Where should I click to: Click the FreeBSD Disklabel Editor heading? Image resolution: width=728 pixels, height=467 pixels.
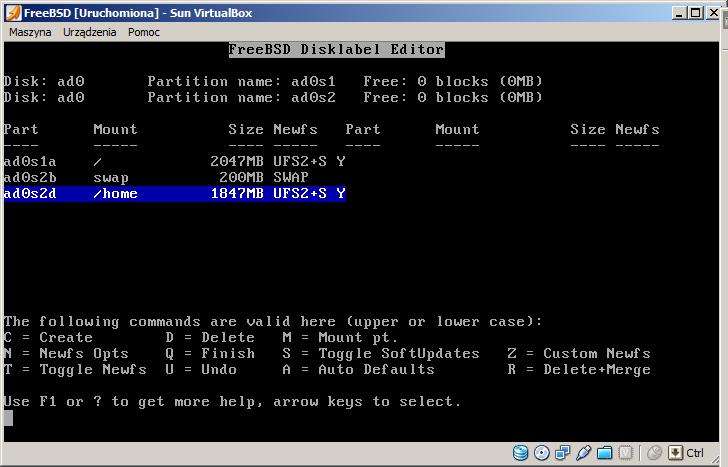click(x=337, y=50)
